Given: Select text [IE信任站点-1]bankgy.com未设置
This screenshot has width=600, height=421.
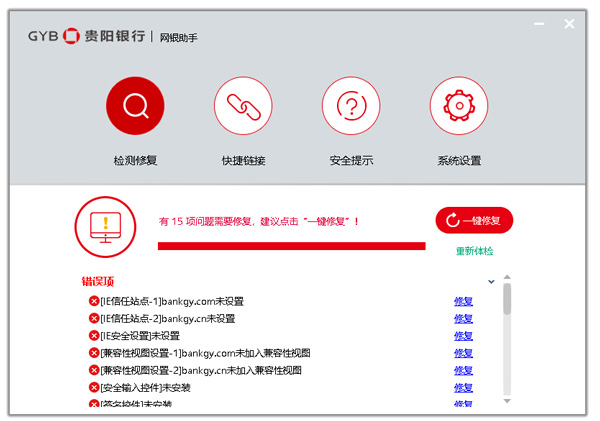Looking at the screenshot, I should click(x=172, y=302).
